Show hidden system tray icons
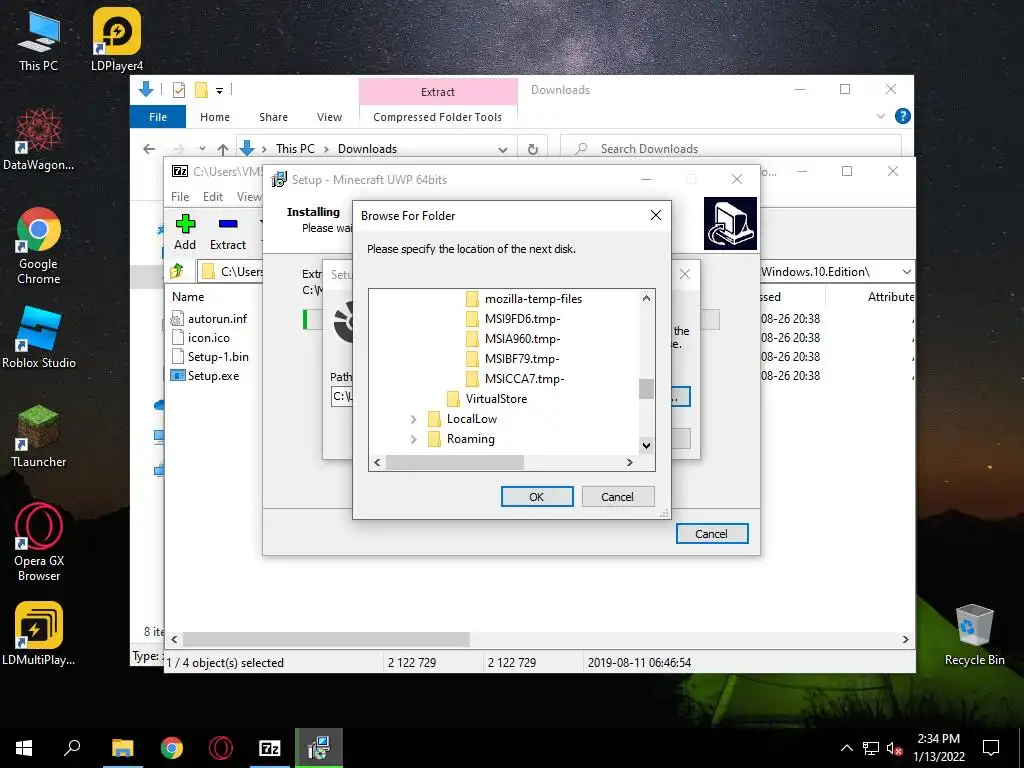Image resolution: width=1024 pixels, height=768 pixels. coord(846,748)
